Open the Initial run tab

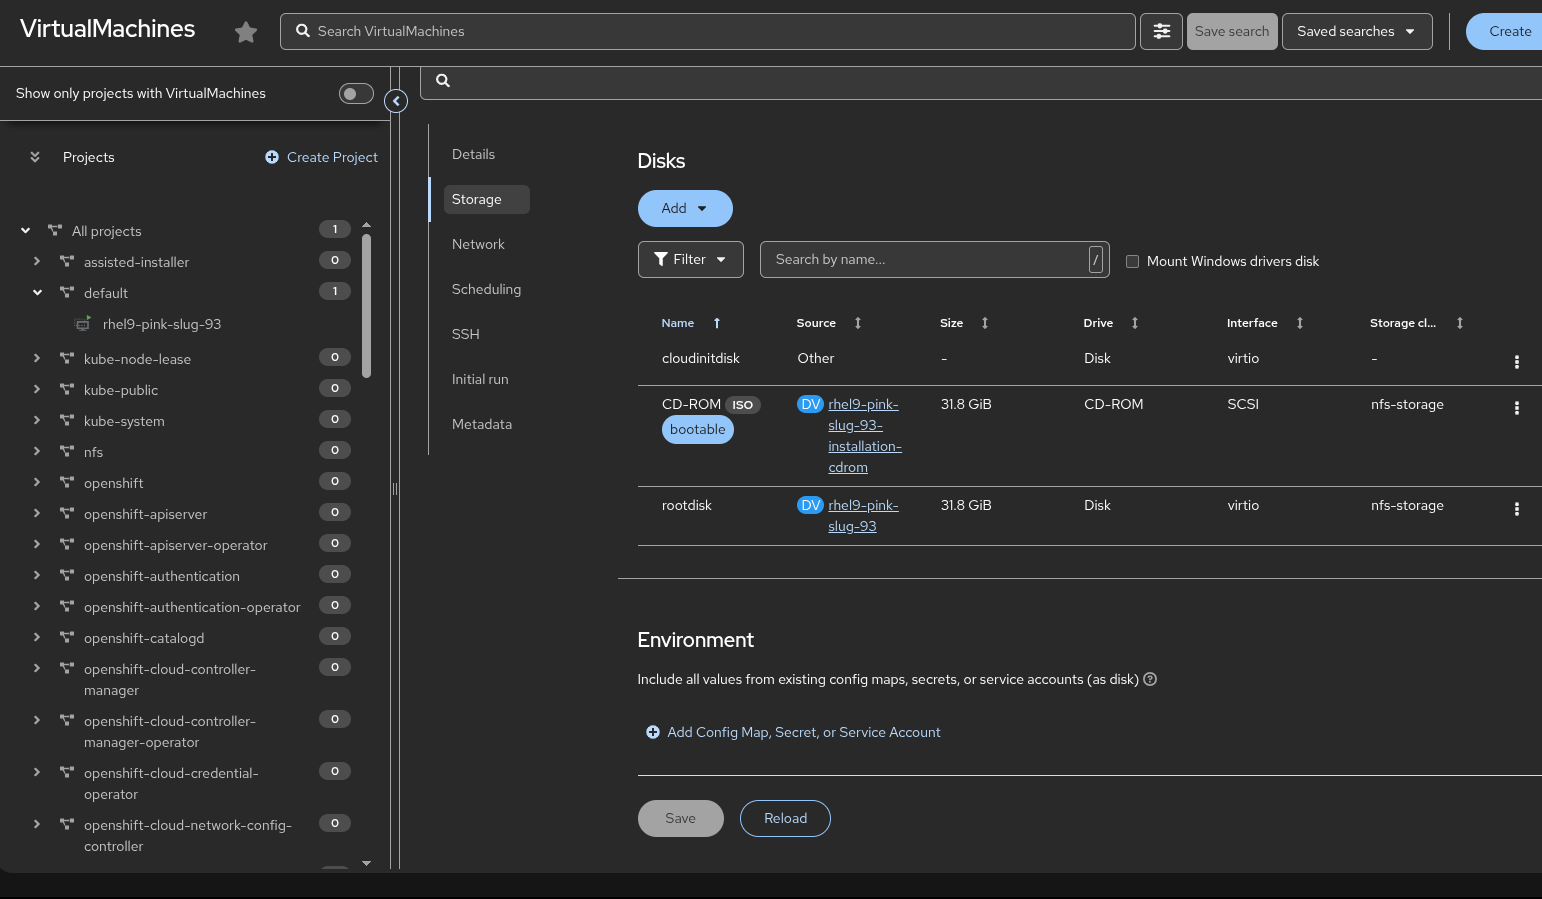pos(480,380)
